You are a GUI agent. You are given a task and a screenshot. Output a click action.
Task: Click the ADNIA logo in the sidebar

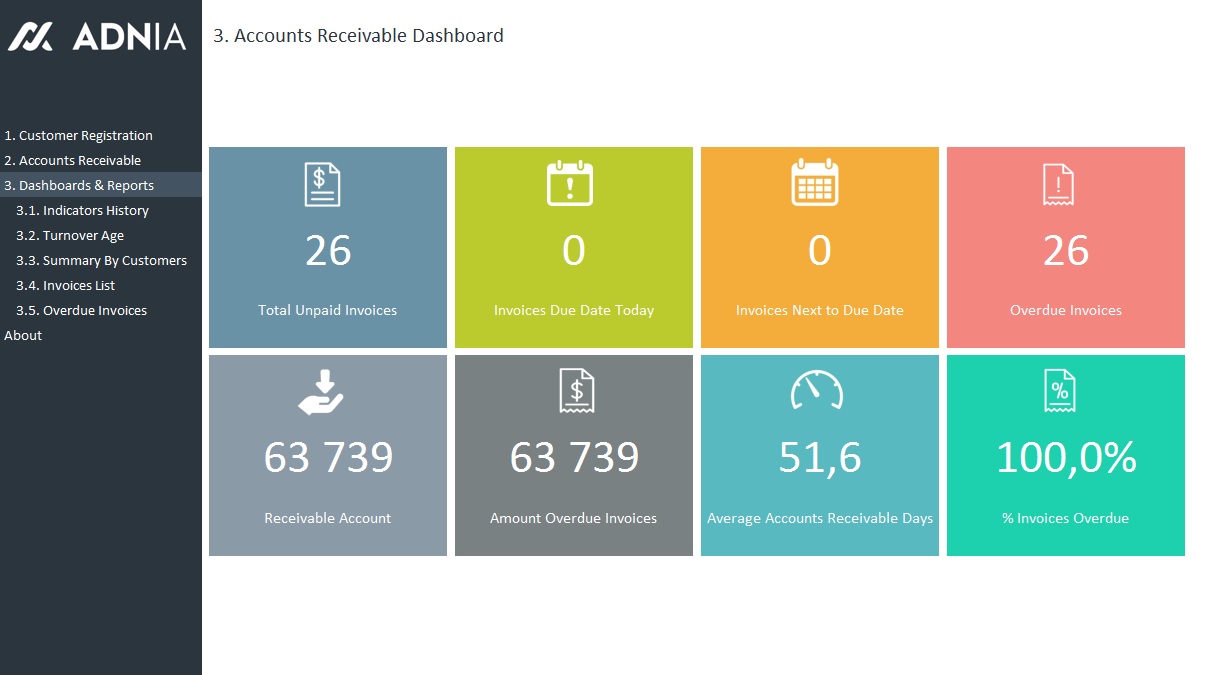coord(98,37)
